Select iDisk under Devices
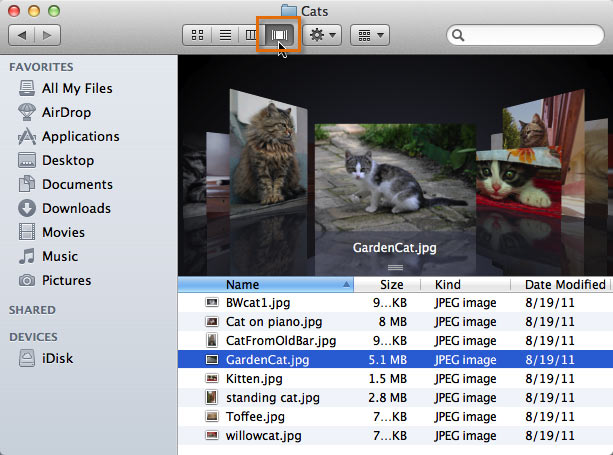613x455 pixels. 58,358
